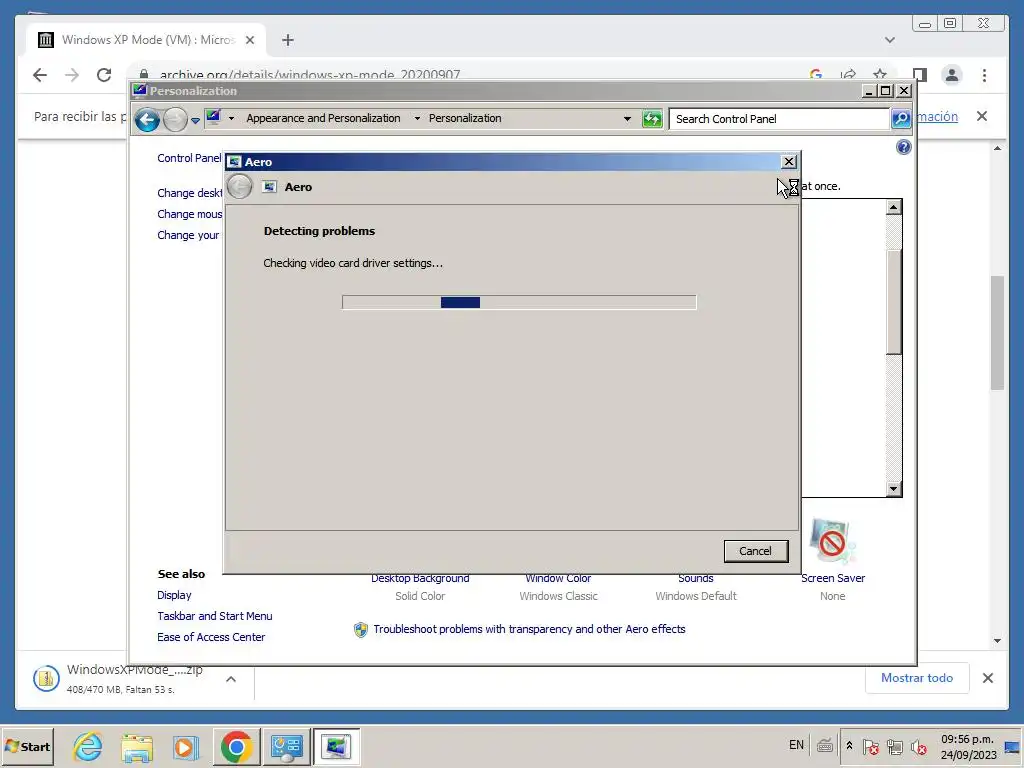The height and width of the screenshot is (768, 1024).
Task: Open Change your account picture link
Action: [188, 234]
